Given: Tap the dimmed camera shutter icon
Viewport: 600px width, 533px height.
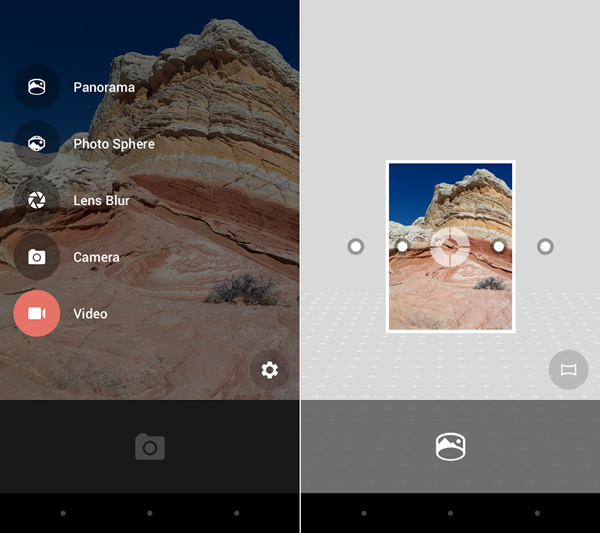Looking at the screenshot, I should [150, 447].
